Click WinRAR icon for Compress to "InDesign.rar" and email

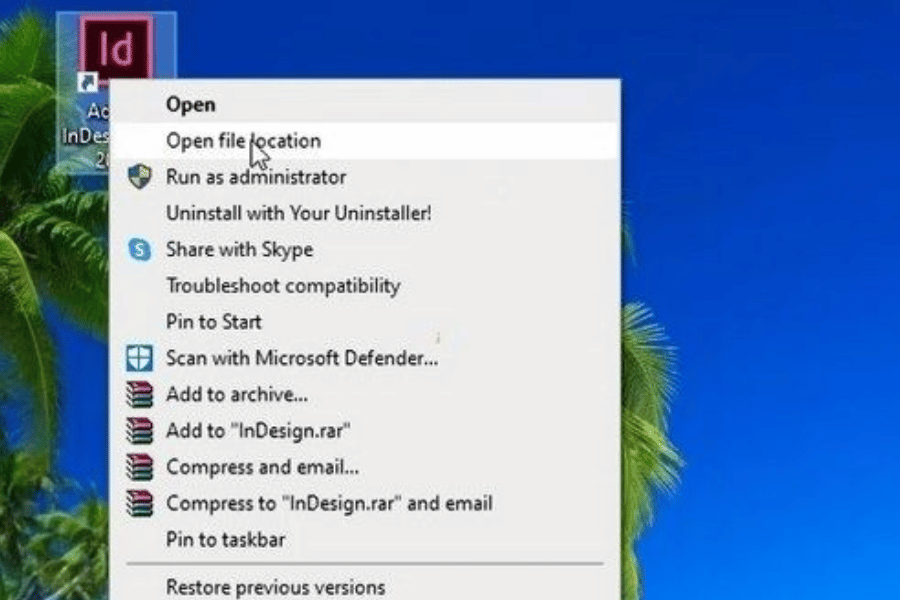[x=140, y=503]
